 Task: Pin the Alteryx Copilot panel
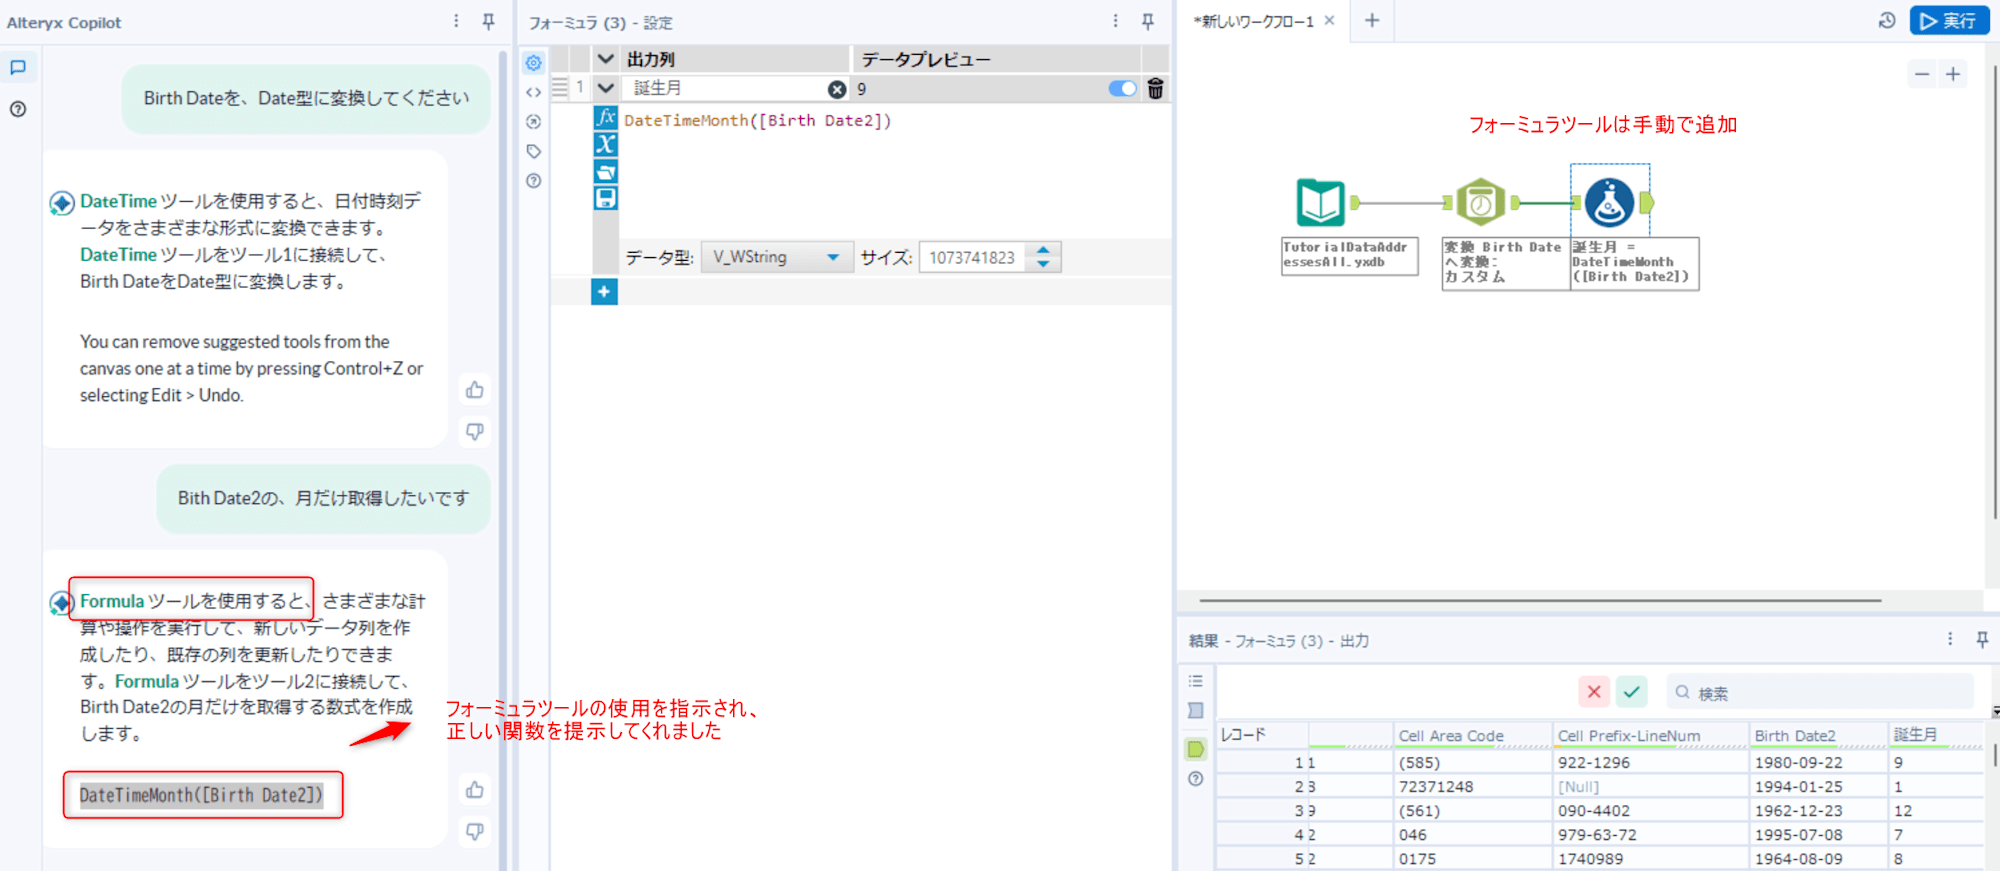pos(488,21)
